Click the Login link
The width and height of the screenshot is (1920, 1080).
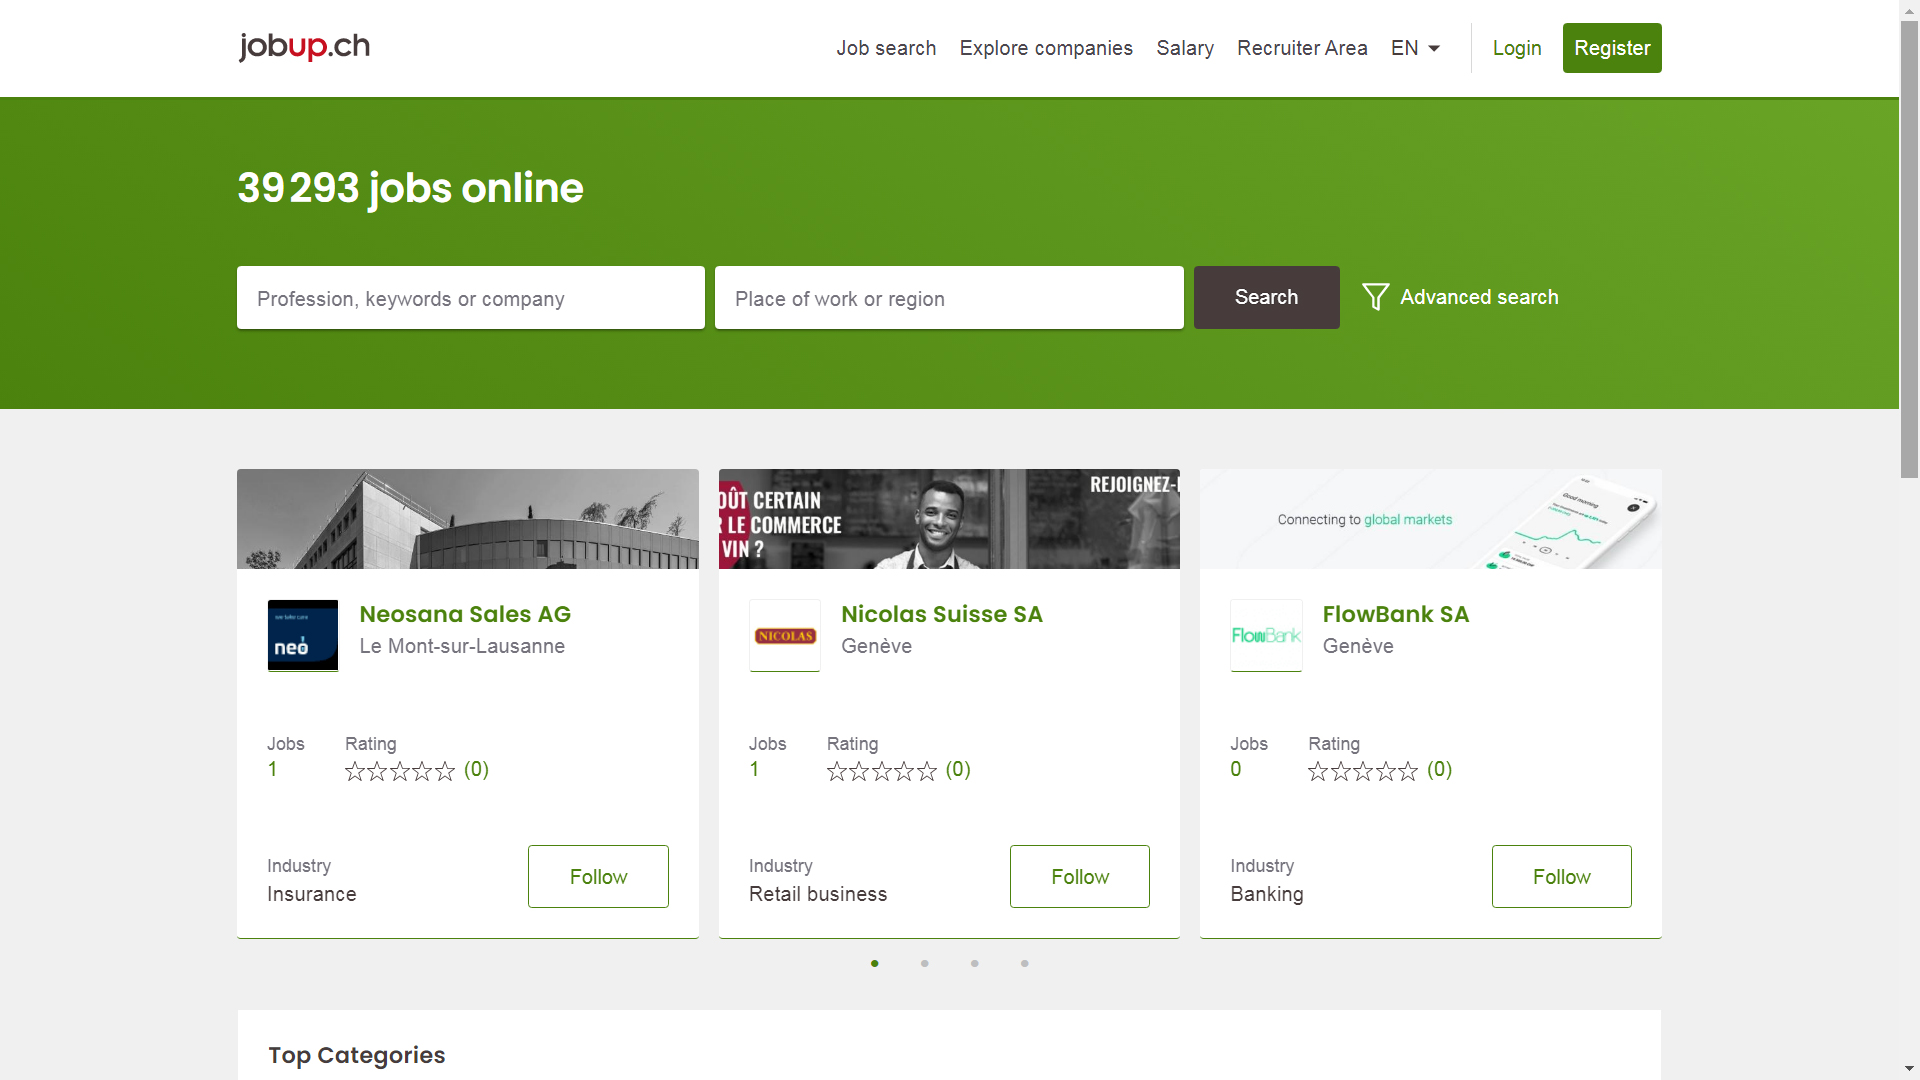click(1517, 48)
